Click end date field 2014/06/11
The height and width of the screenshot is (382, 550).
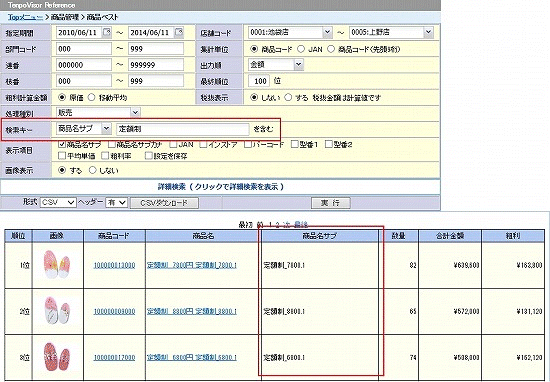coord(151,33)
